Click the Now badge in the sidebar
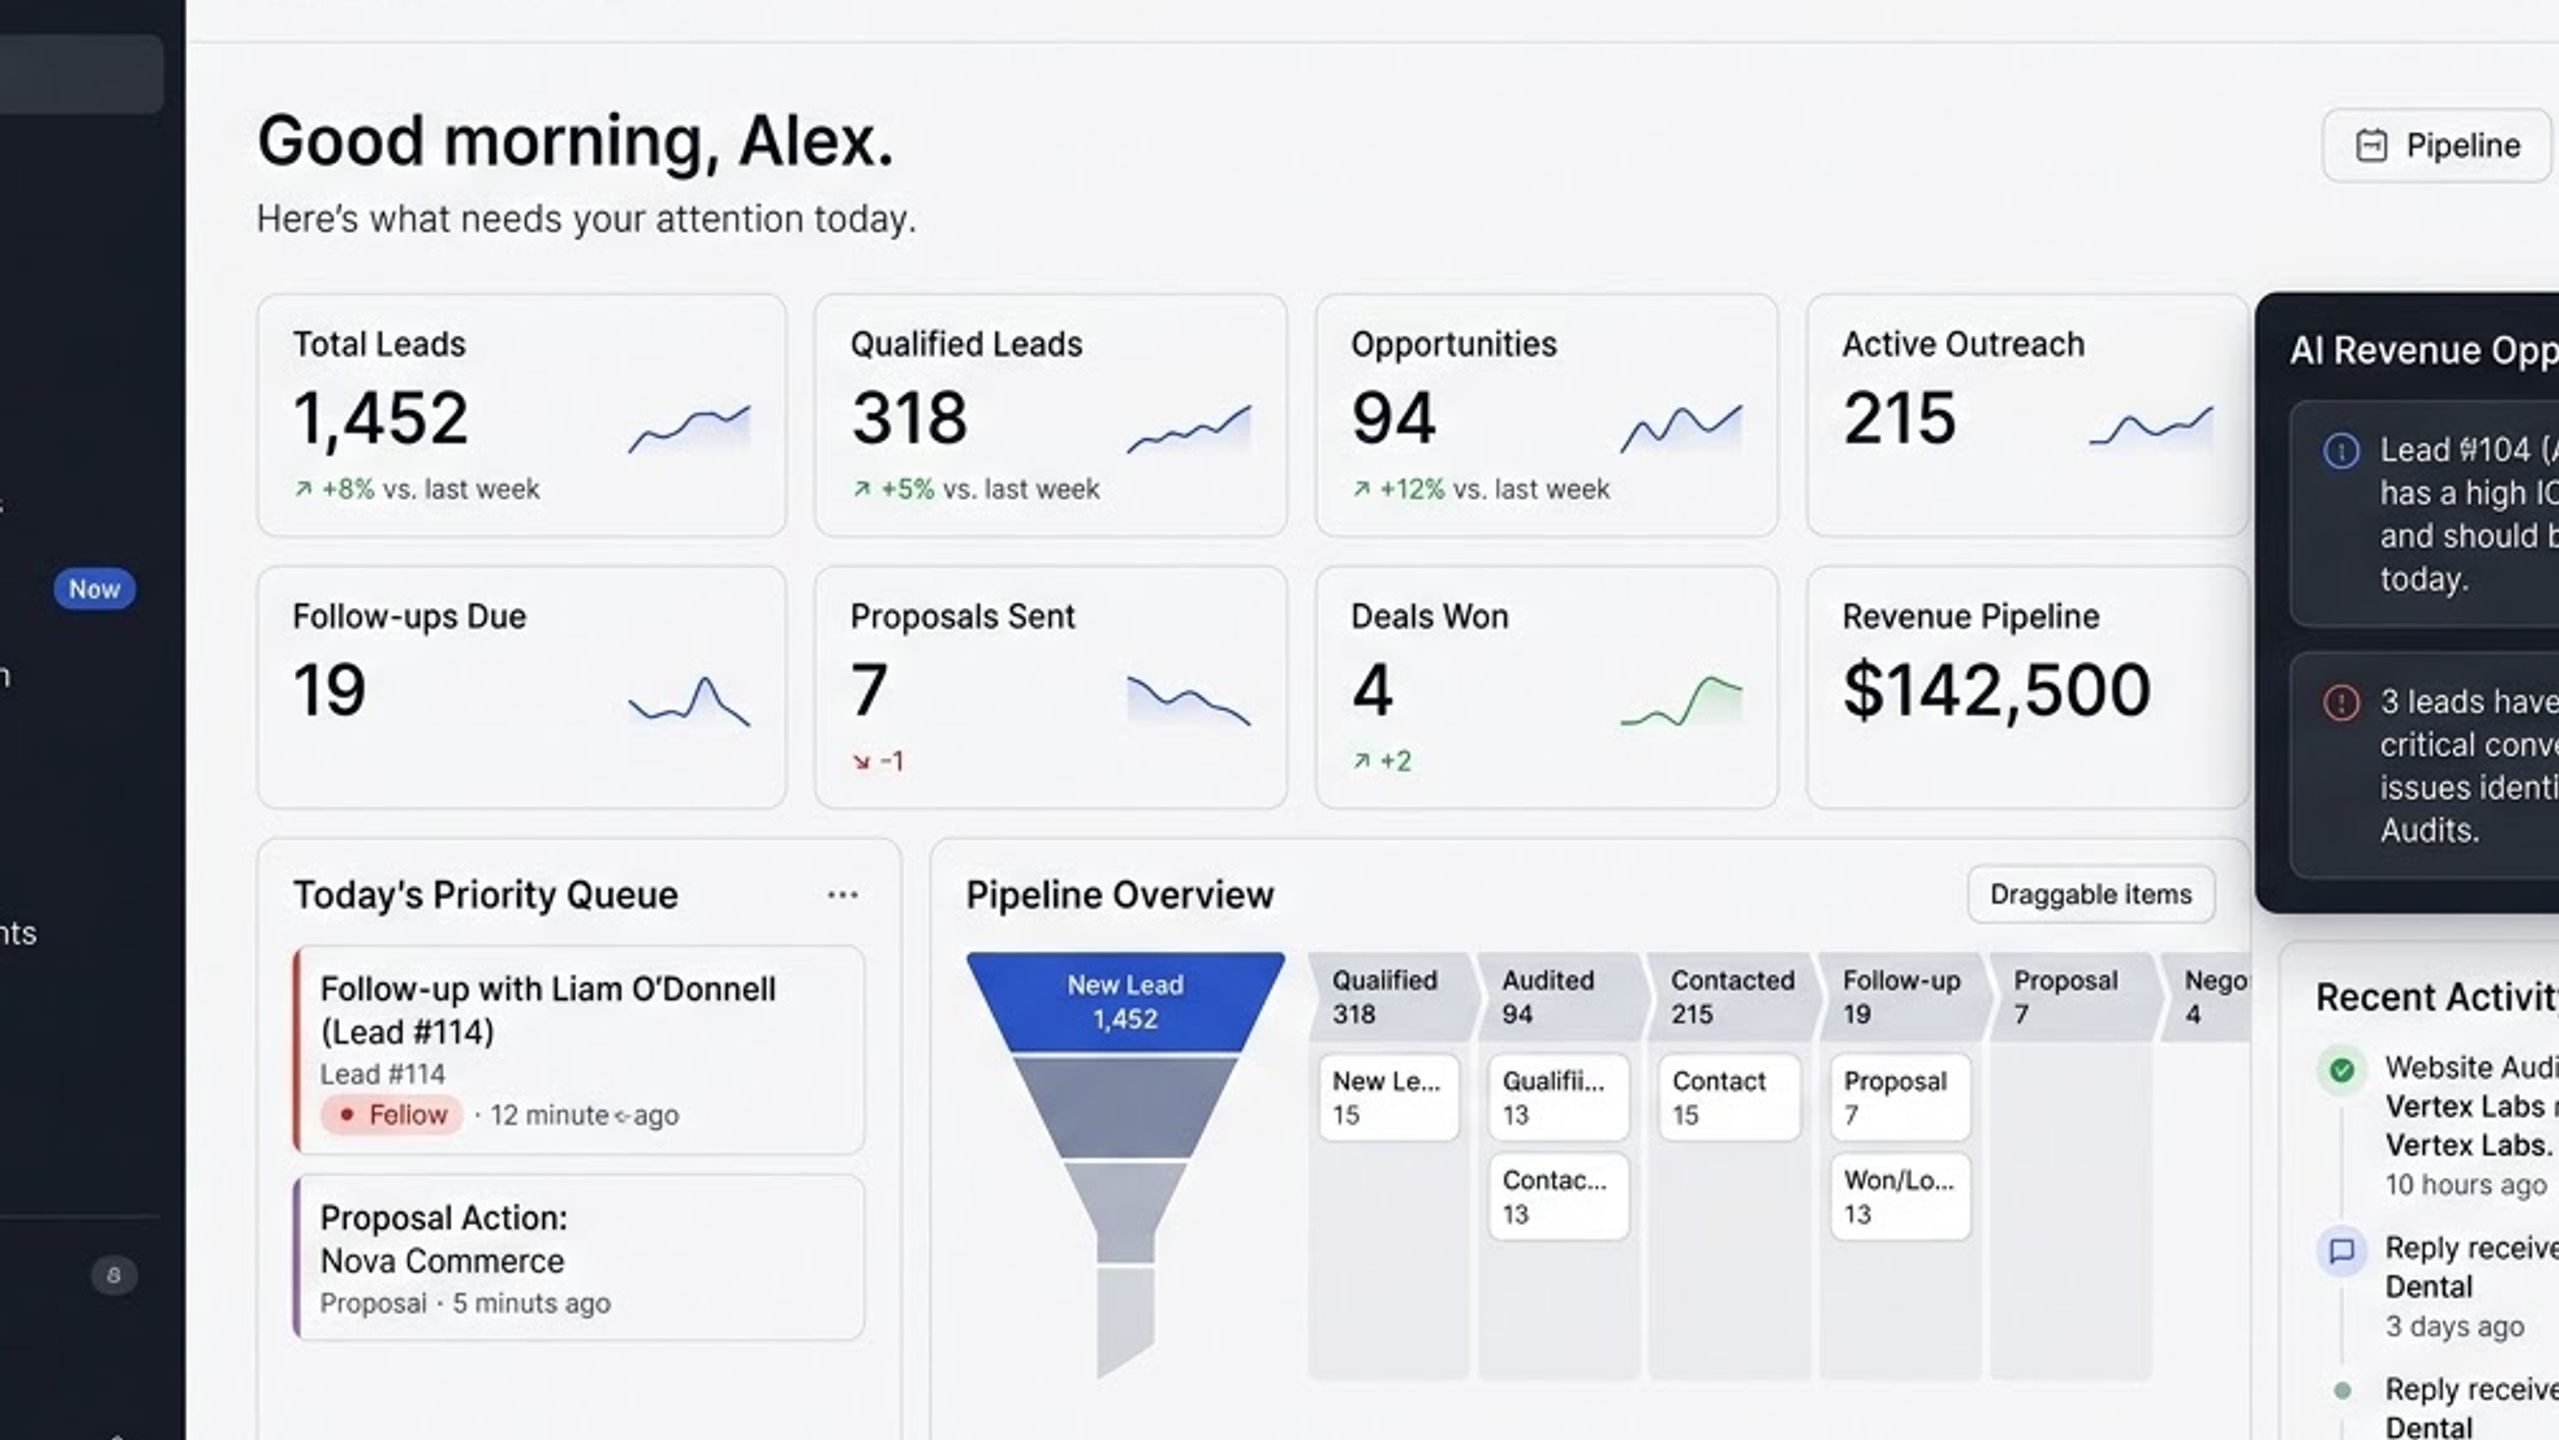 pos(94,589)
